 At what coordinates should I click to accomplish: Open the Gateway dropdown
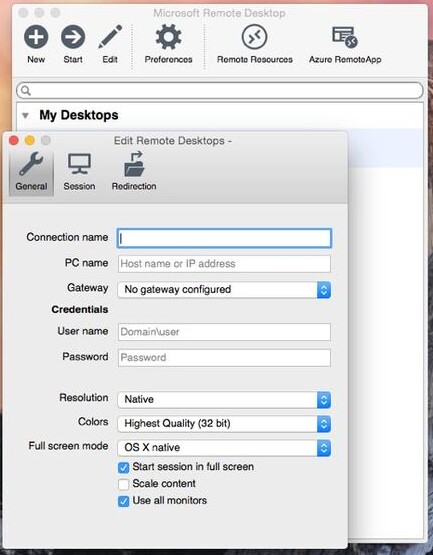[224, 290]
